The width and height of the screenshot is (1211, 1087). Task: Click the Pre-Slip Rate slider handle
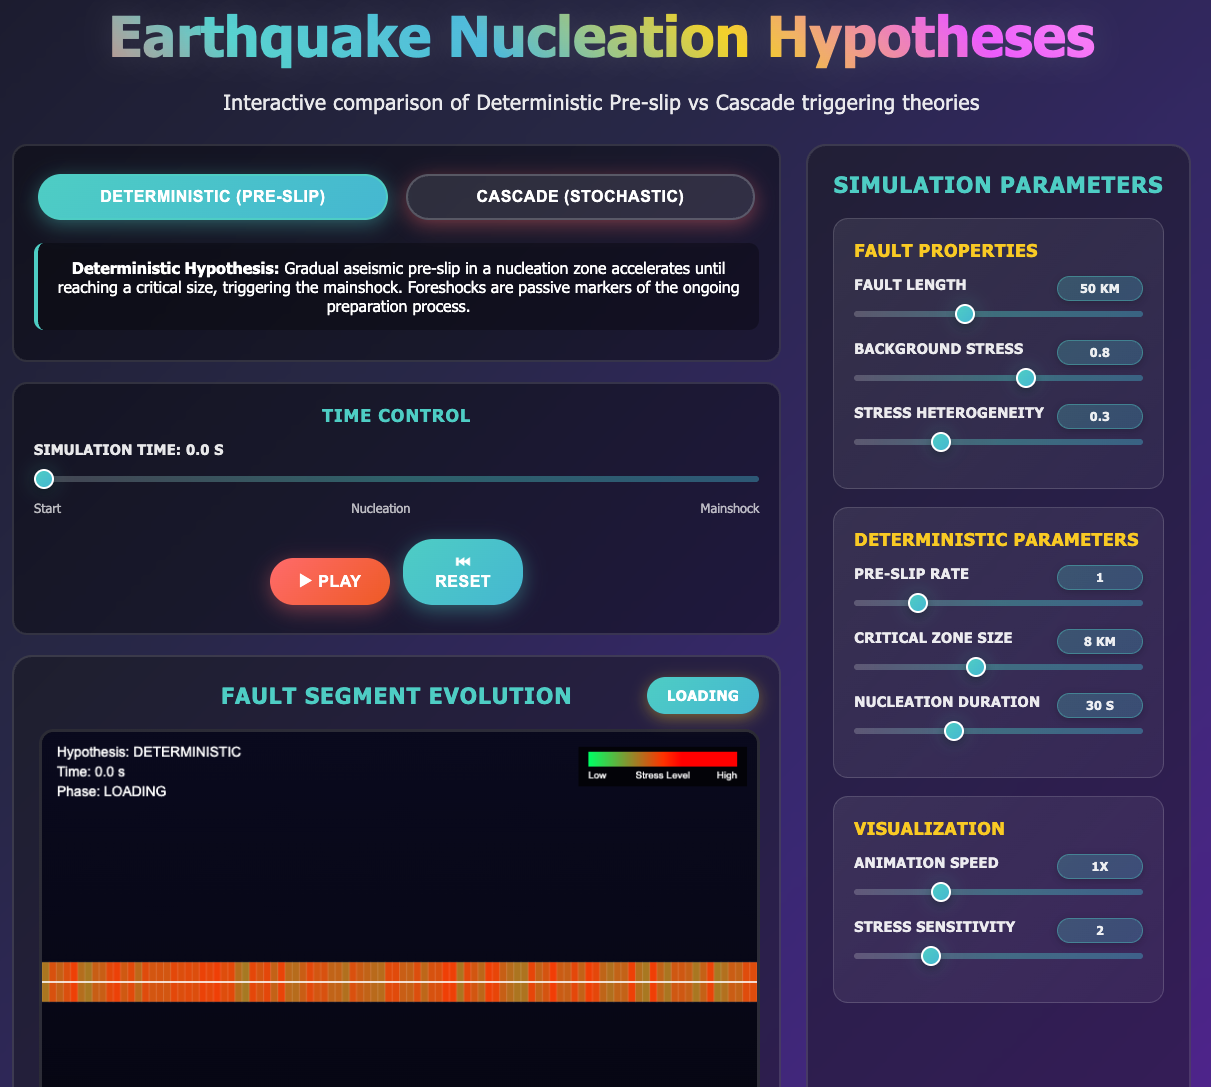(918, 603)
